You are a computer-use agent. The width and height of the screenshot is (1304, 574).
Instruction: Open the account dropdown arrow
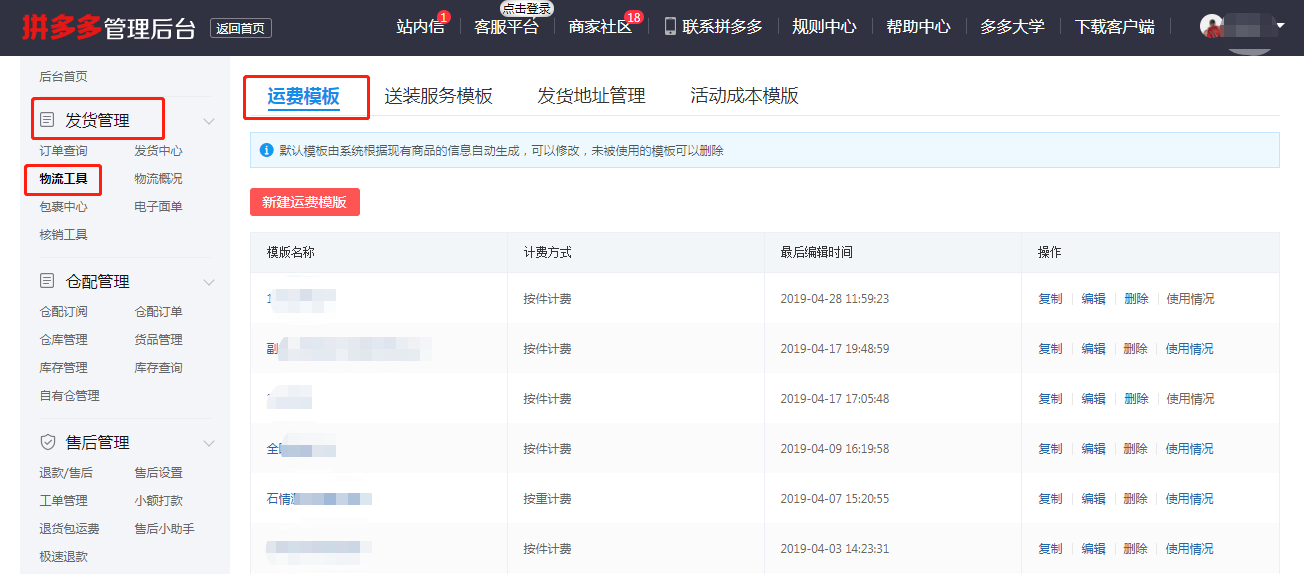coord(1280,25)
